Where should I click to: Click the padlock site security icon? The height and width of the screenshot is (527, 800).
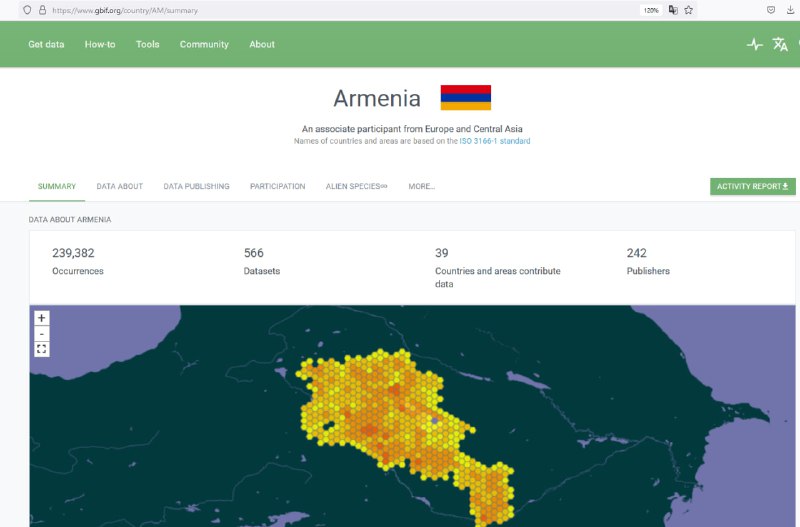(x=42, y=10)
